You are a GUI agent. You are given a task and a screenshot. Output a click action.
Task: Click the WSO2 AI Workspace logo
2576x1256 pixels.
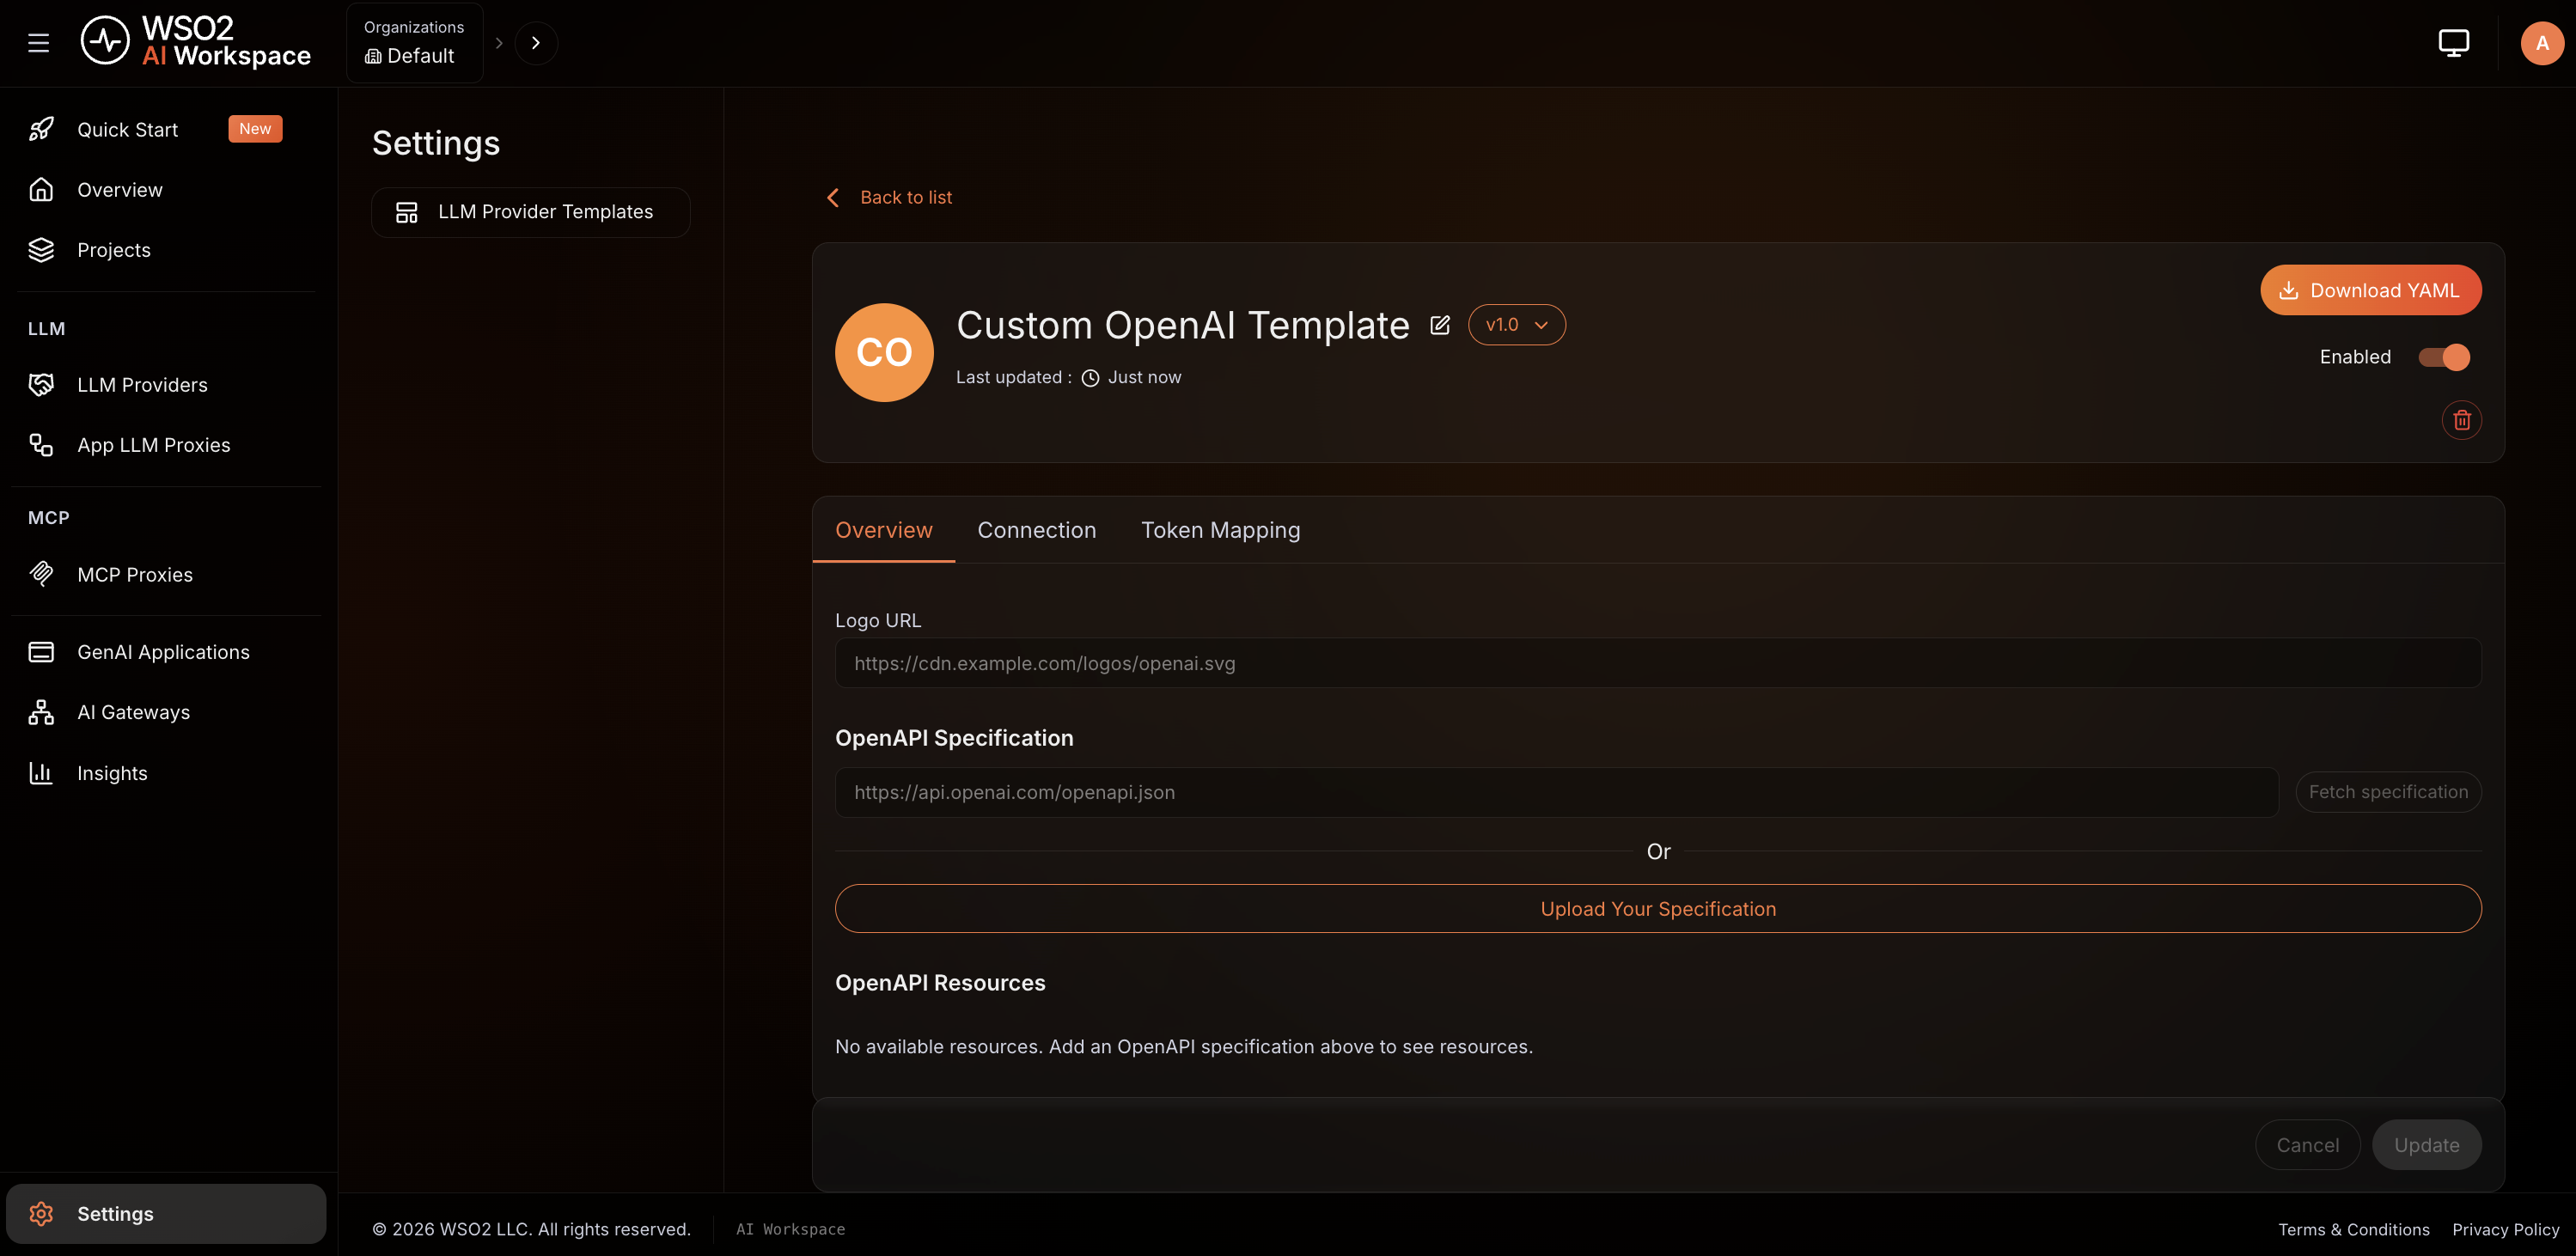(x=196, y=42)
